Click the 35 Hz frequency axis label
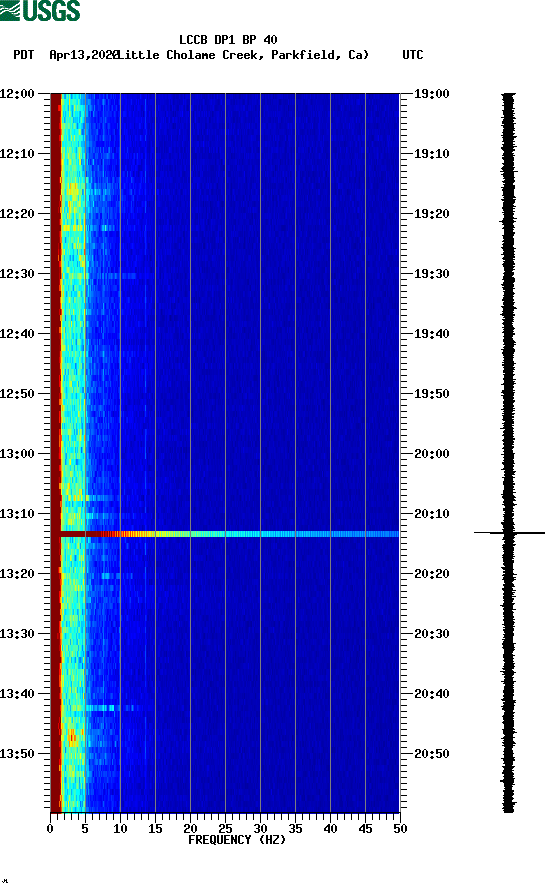Image resolution: width=552 pixels, height=892 pixels. 295,829
